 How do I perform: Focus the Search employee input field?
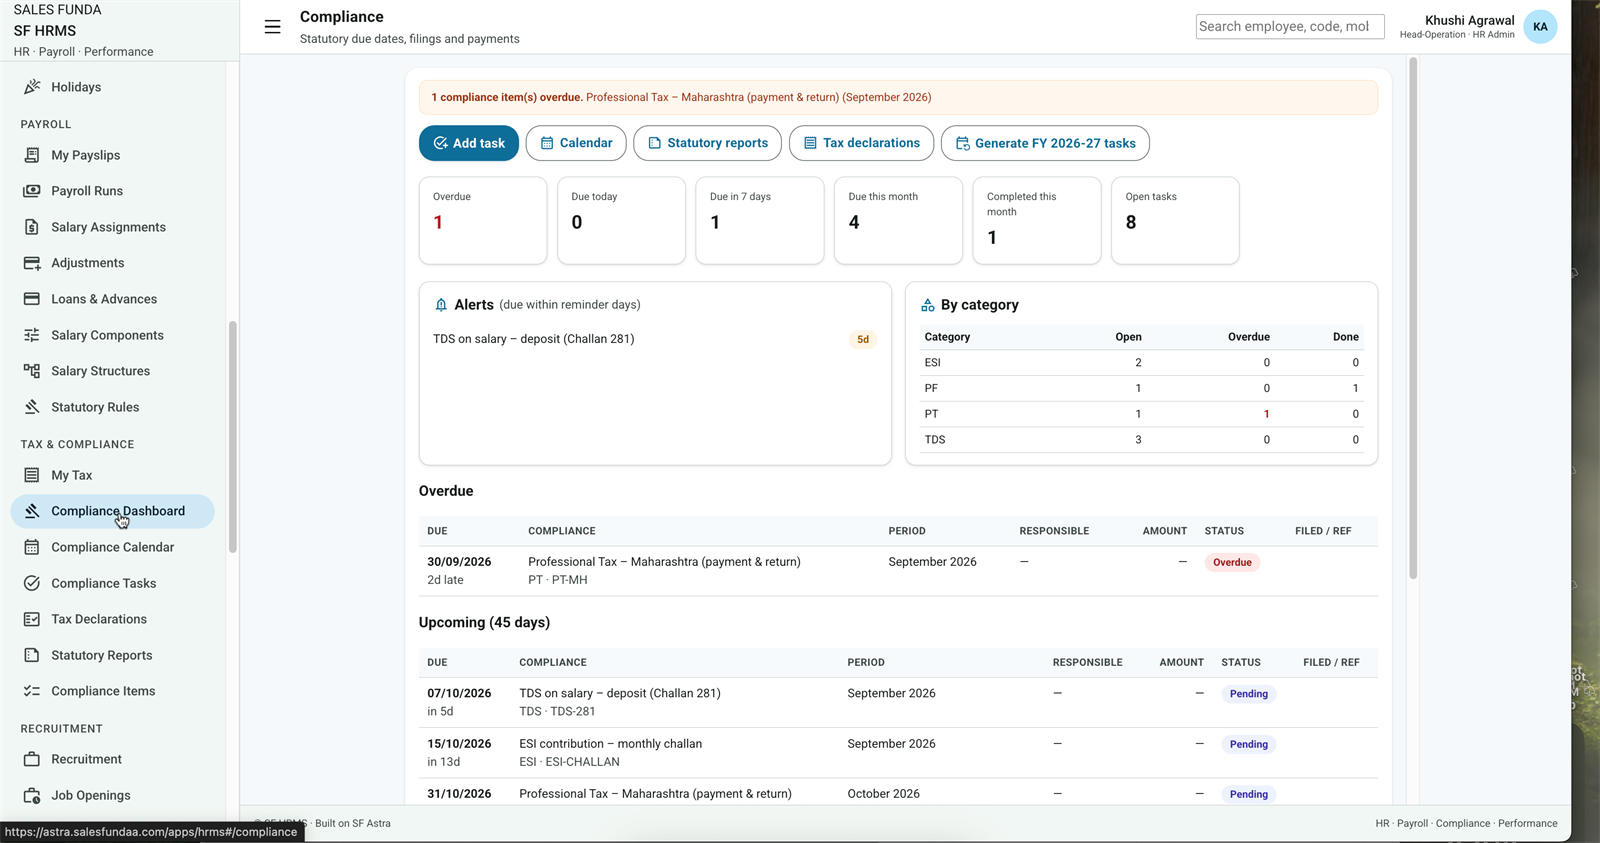coord(1290,27)
